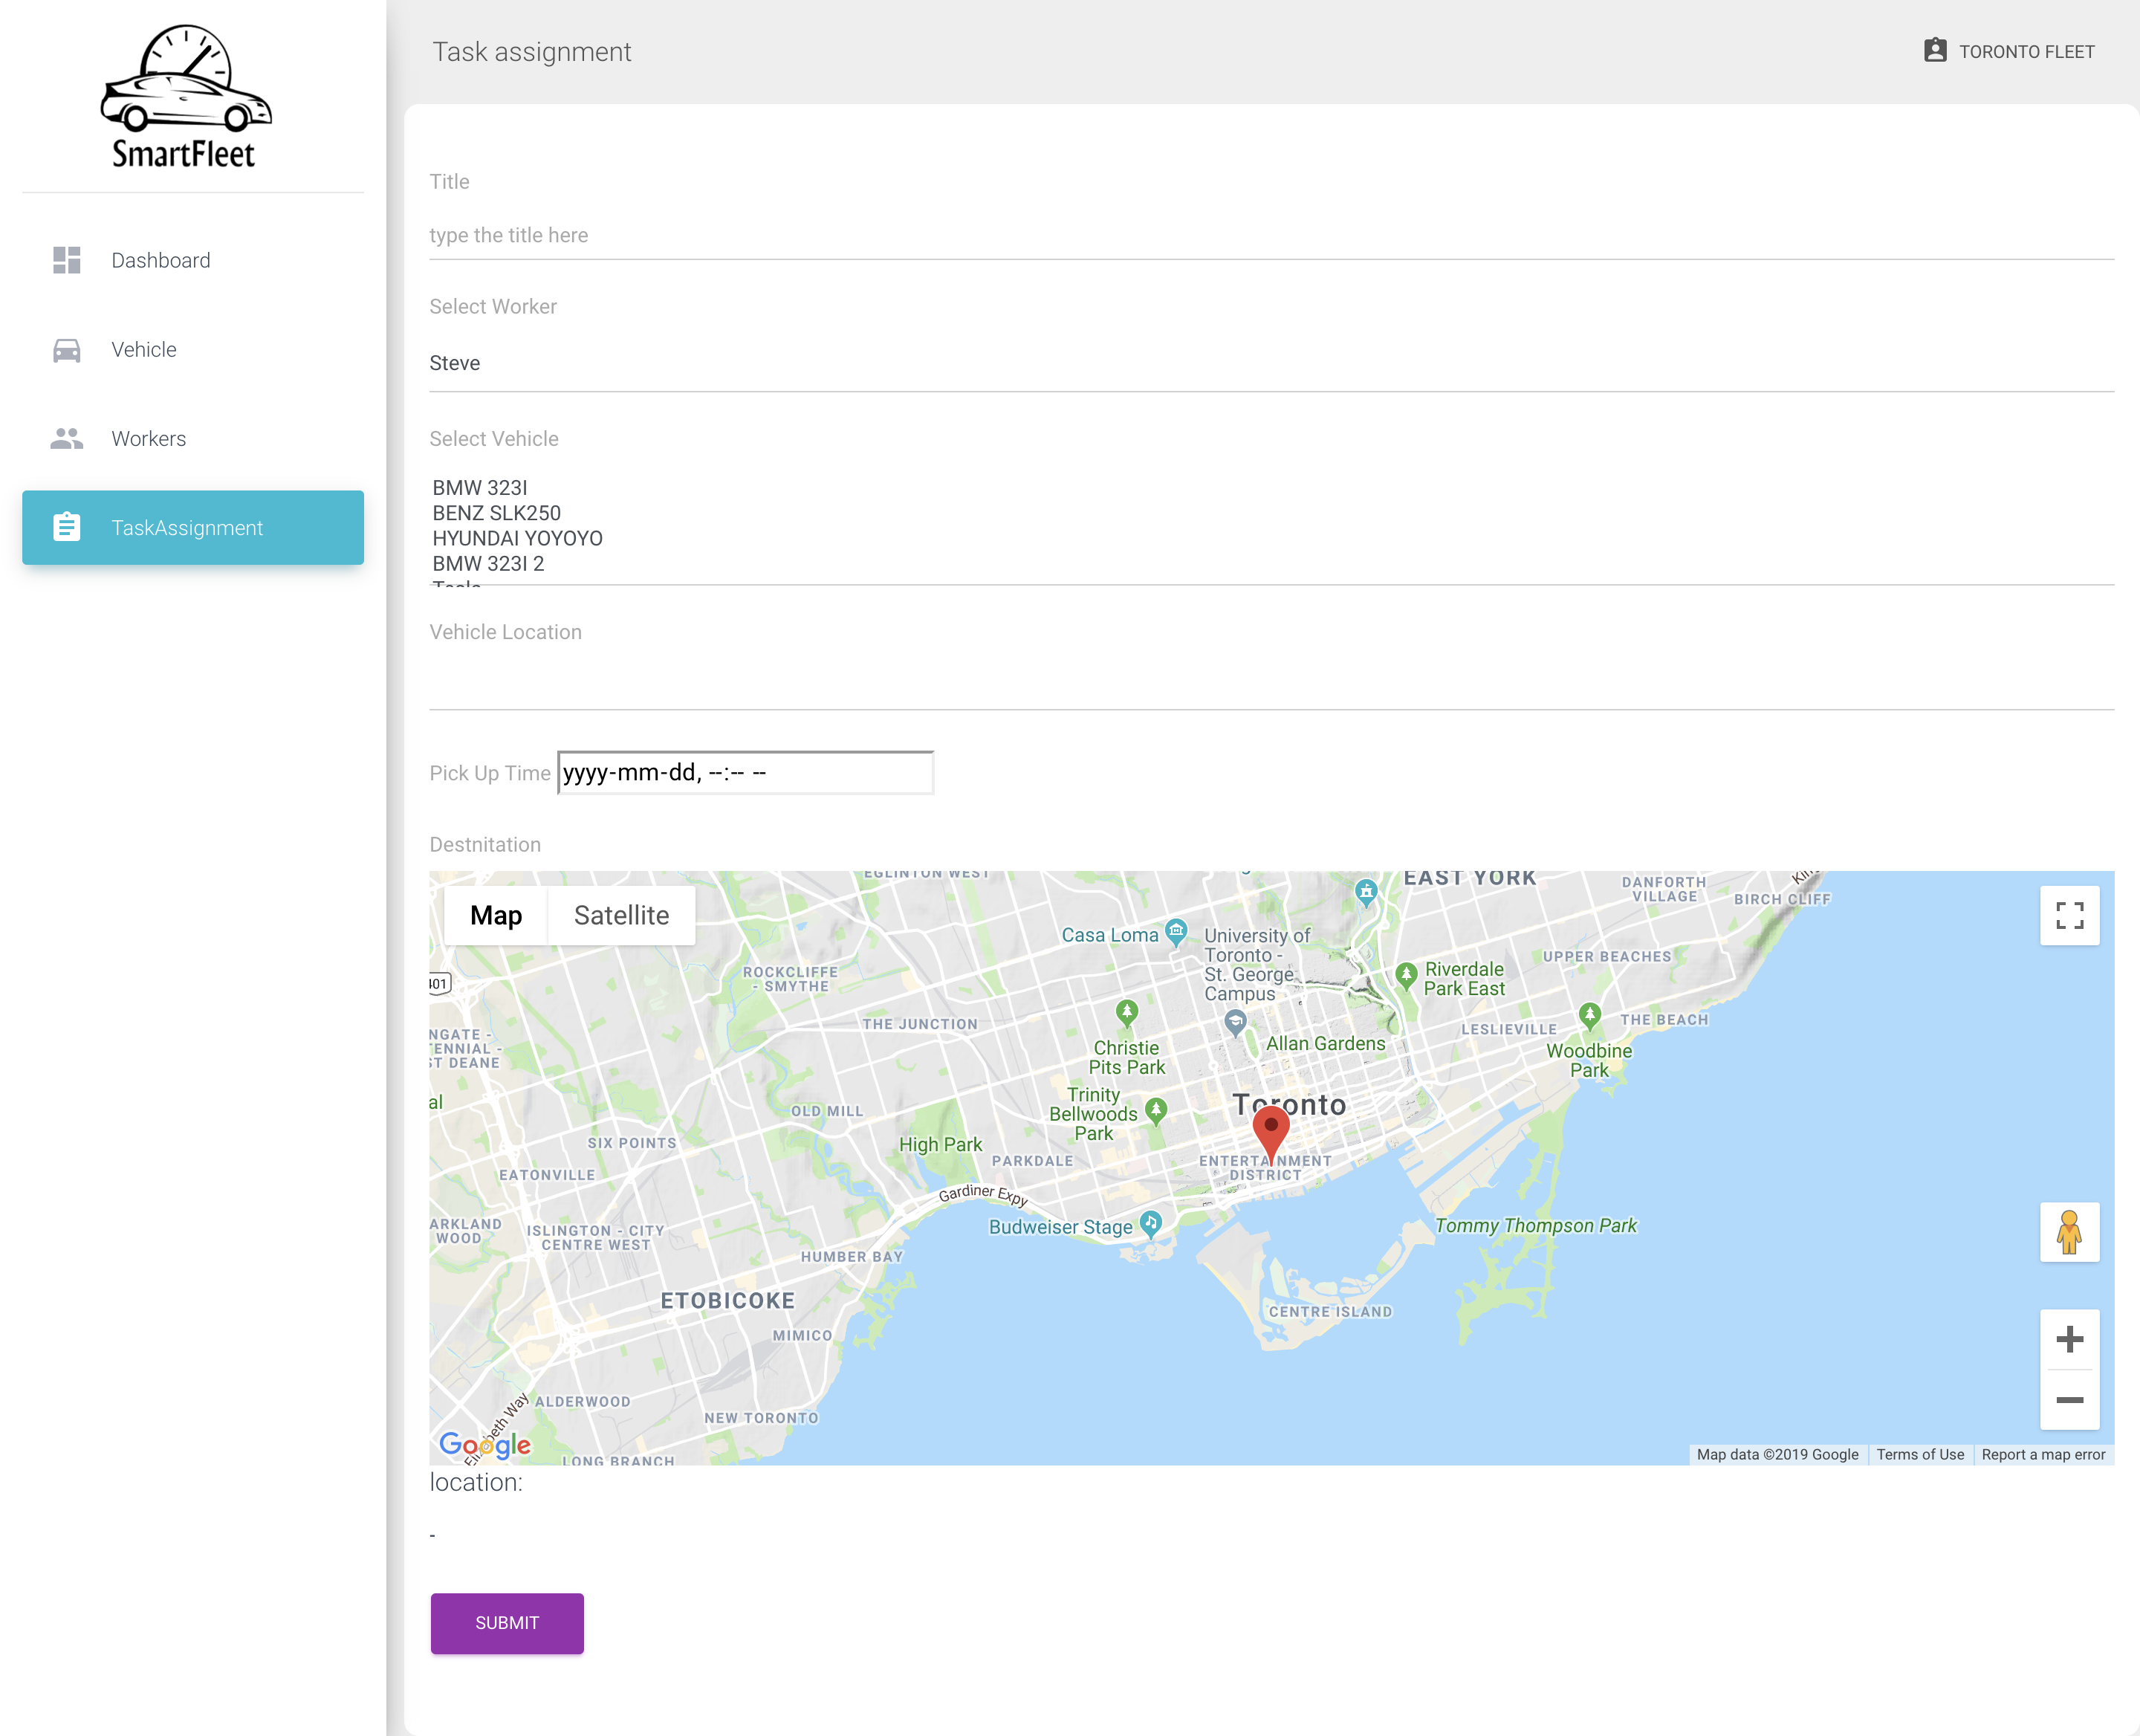Select BENZ SLK250 from vehicle list
Viewport: 2140px width, 1736px height.
(x=497, y=513)
